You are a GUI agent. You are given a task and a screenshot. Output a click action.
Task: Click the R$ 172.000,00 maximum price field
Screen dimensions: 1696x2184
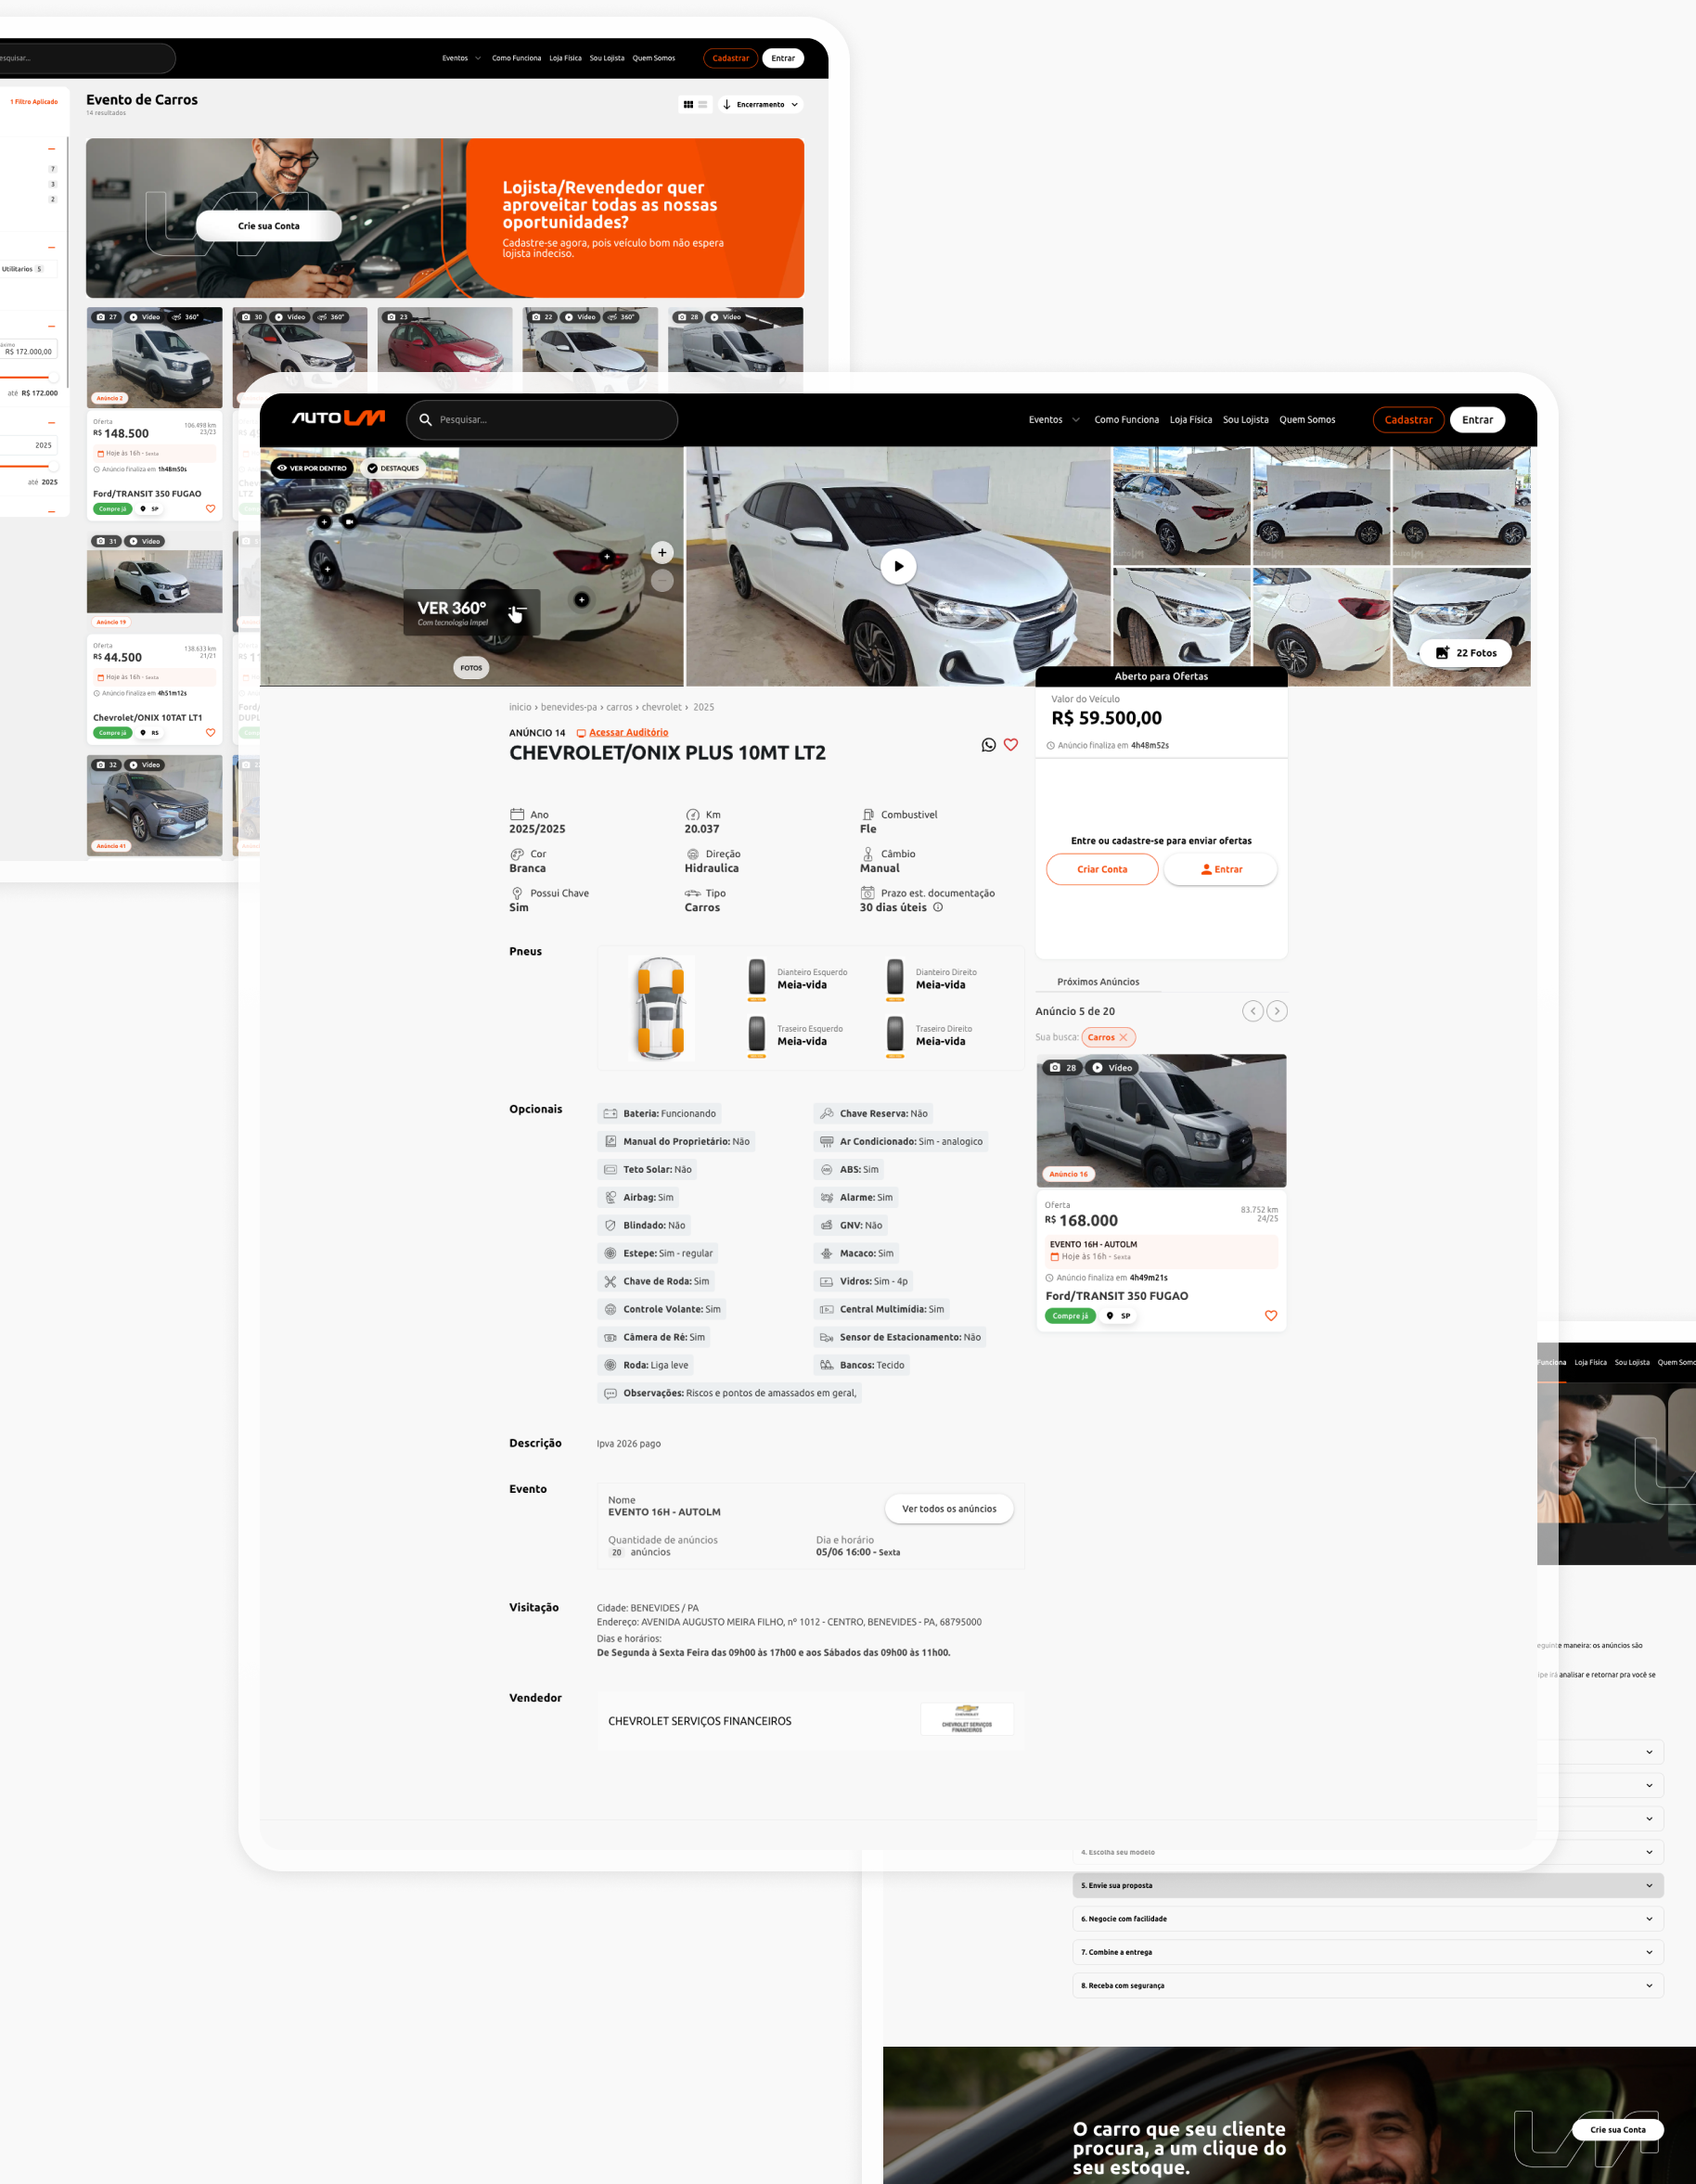[x=28, y=349]
